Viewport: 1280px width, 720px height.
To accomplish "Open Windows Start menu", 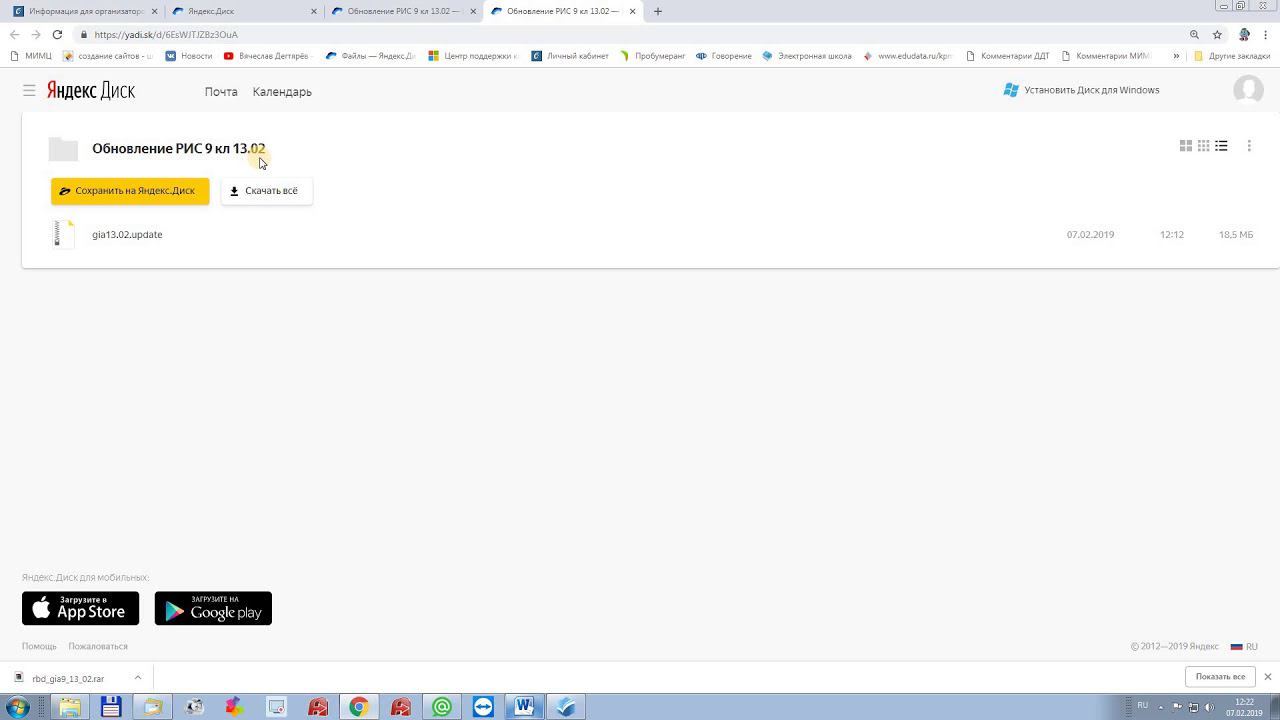I will (17, 707).
